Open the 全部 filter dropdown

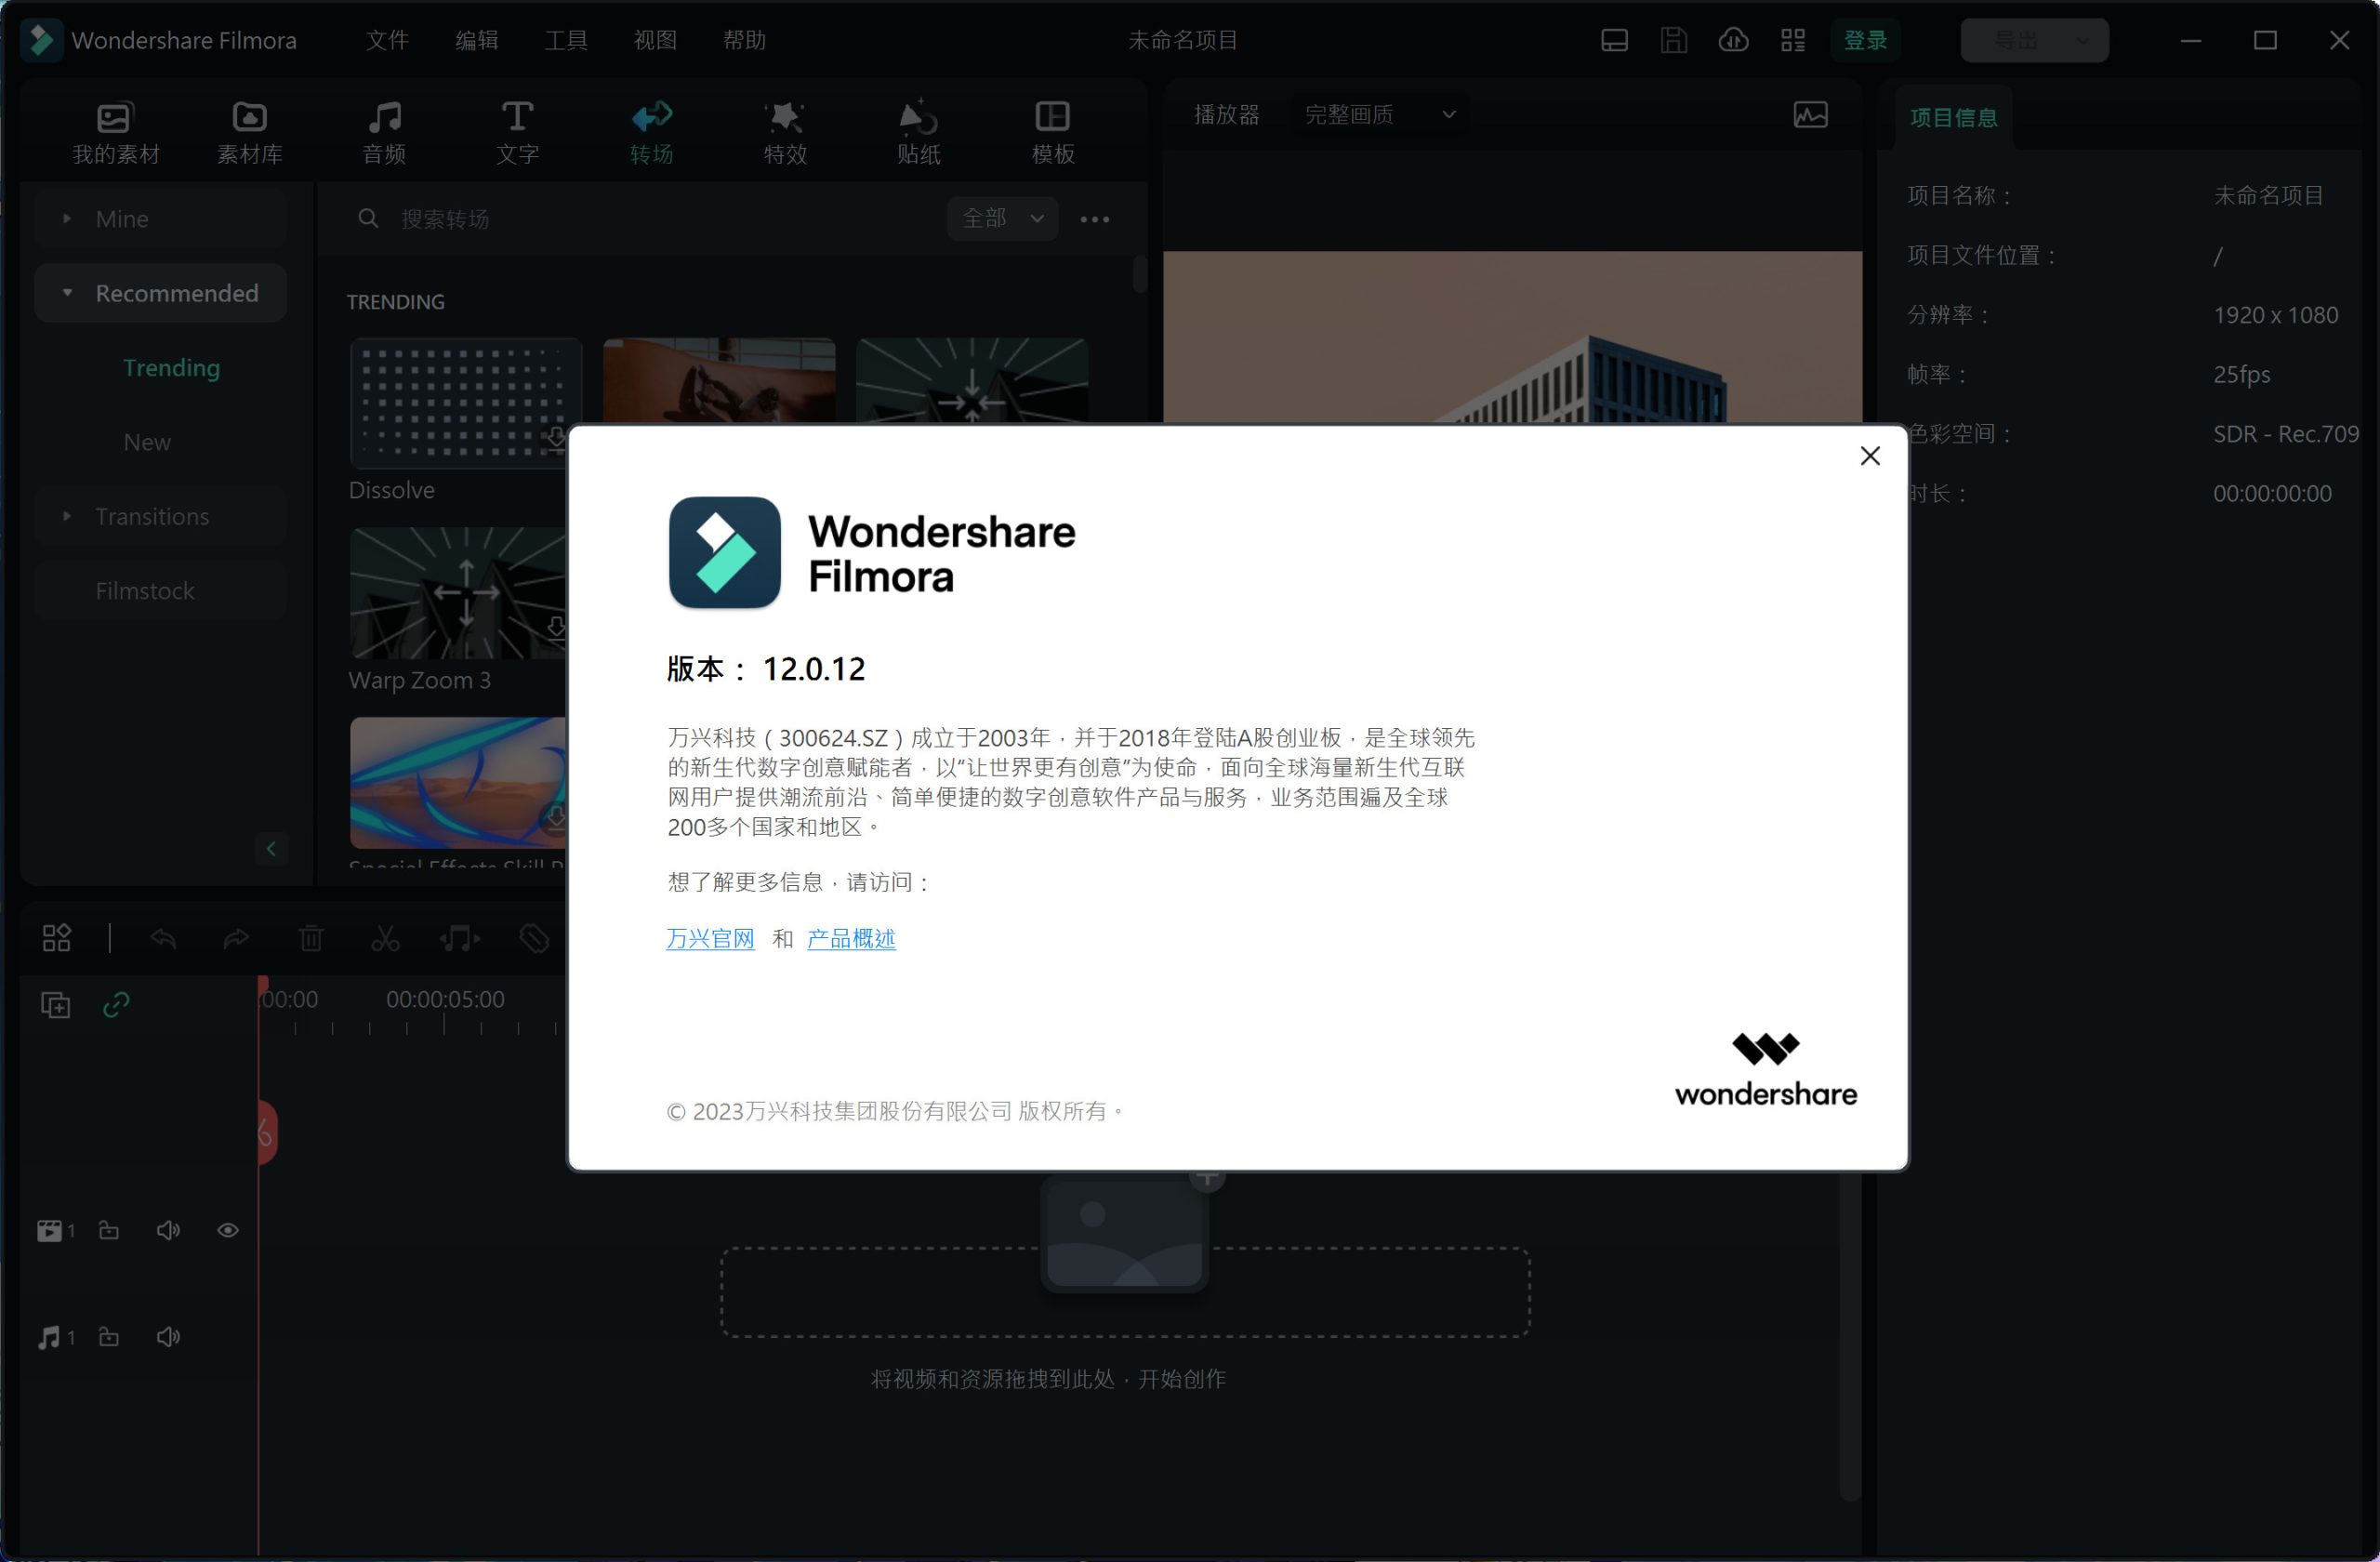tap(1002, 218)
